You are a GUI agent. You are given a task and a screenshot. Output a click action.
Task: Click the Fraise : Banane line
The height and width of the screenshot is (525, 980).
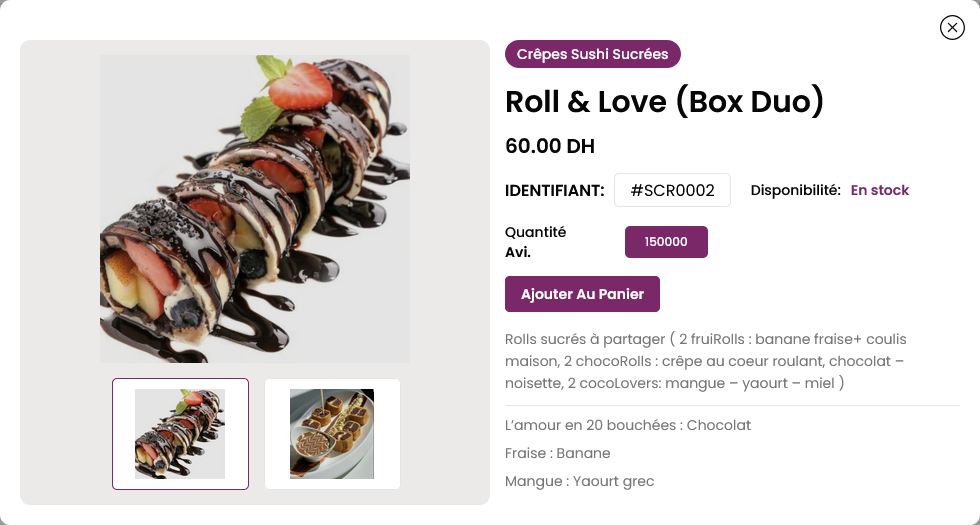point(558,453)
